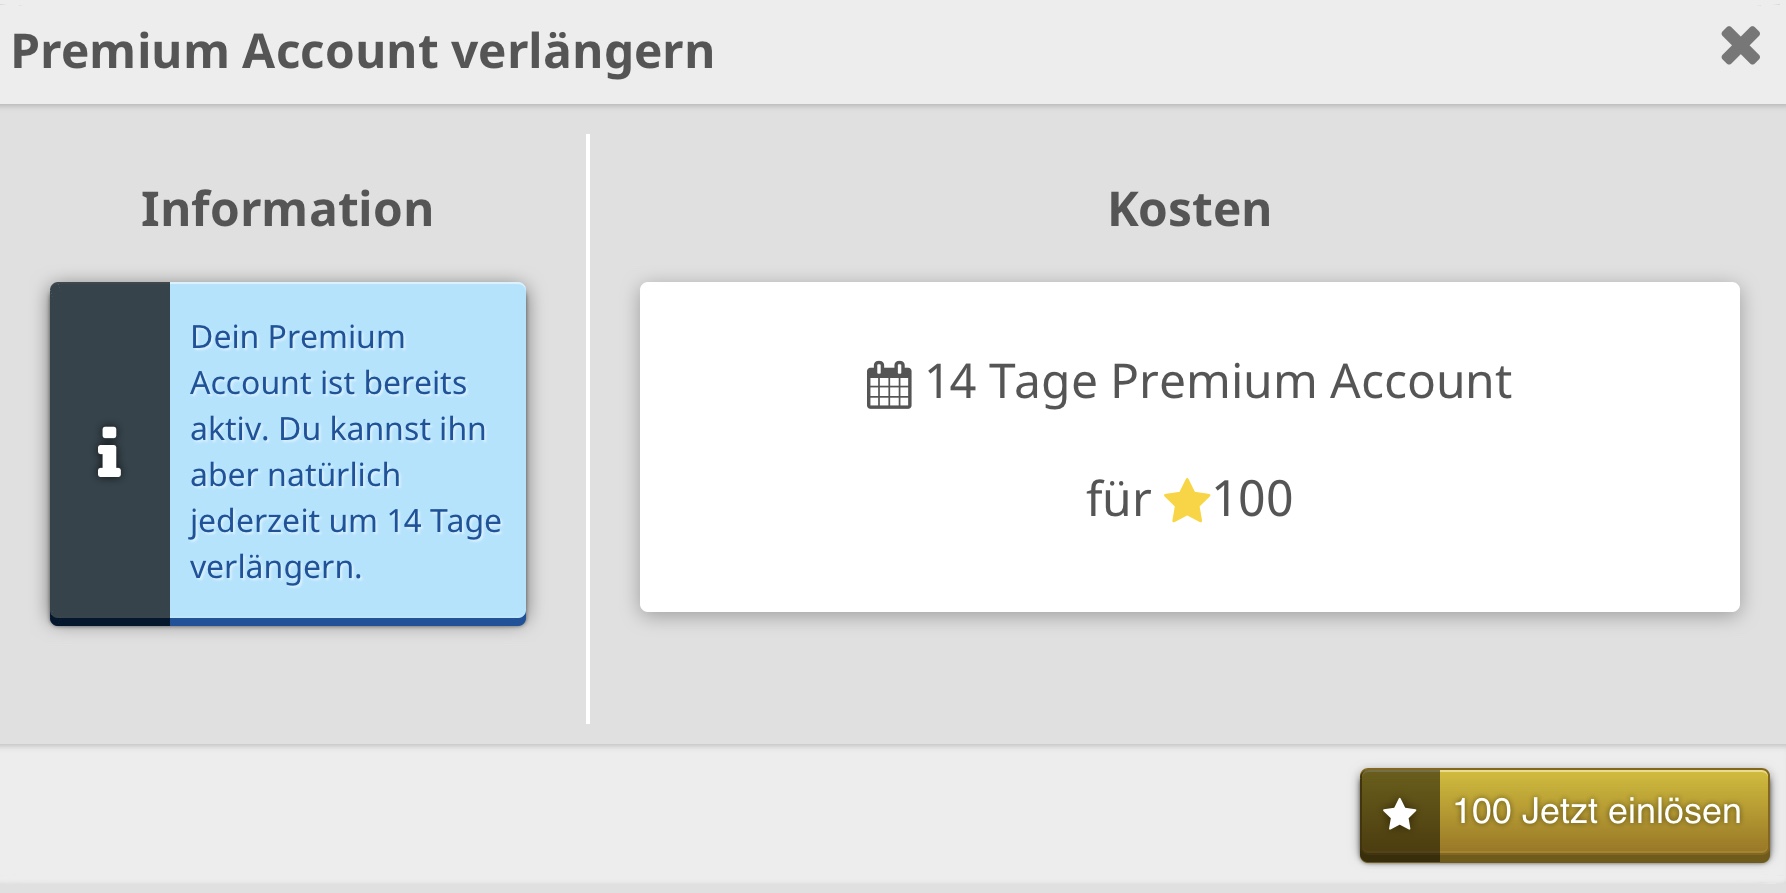Click the vertical divider between sections
Viewport: 1786px width, 893px height.
point(588,428)
